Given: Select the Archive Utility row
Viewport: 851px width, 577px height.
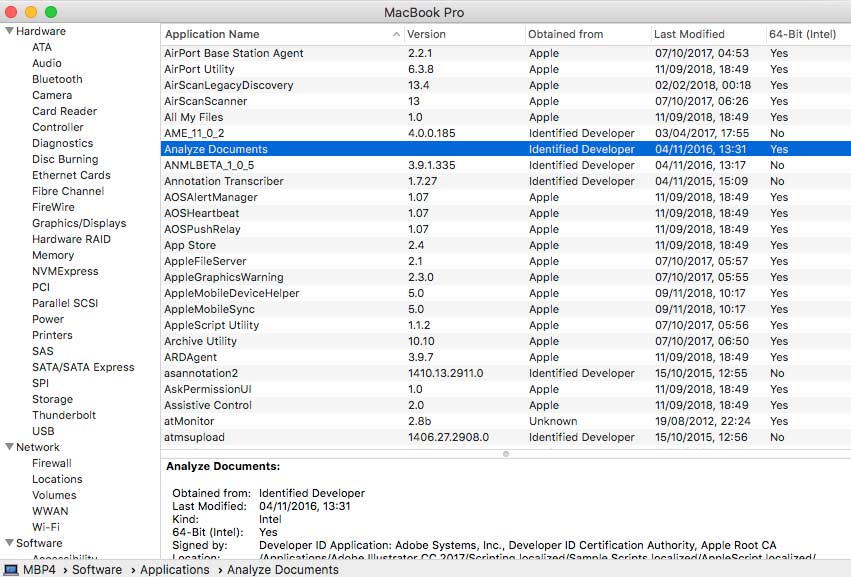Looking at the screenshot, I should [506, 341].
